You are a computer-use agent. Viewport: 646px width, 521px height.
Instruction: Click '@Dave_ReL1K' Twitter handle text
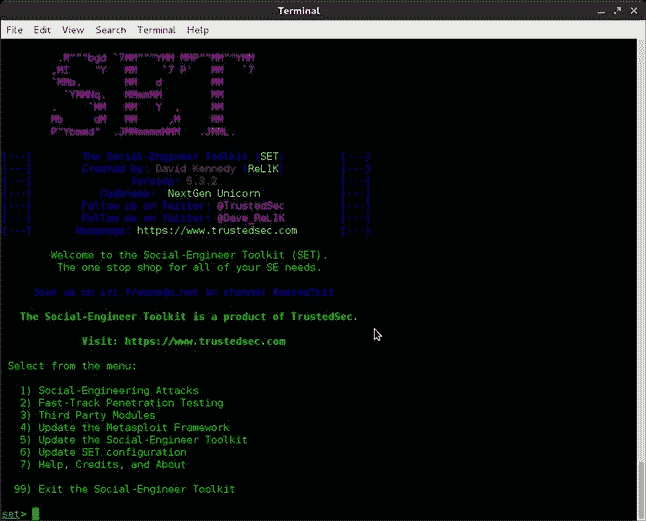point(250,218)
